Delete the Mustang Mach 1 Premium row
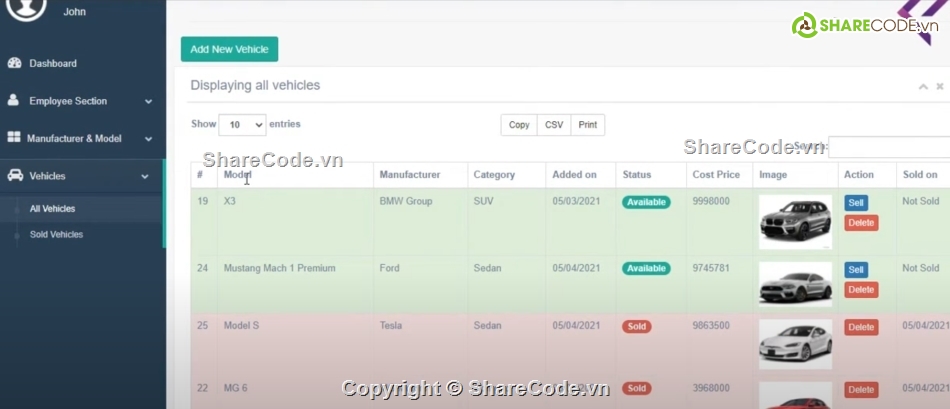The width and height of the screenshot is (950, 409). tap(861, 290)
